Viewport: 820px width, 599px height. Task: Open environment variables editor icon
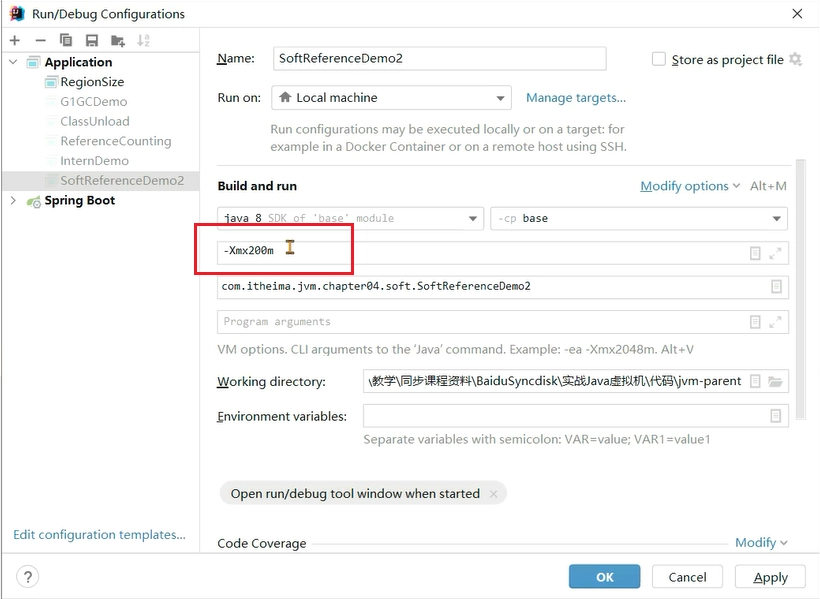click(x=776, y=416)
